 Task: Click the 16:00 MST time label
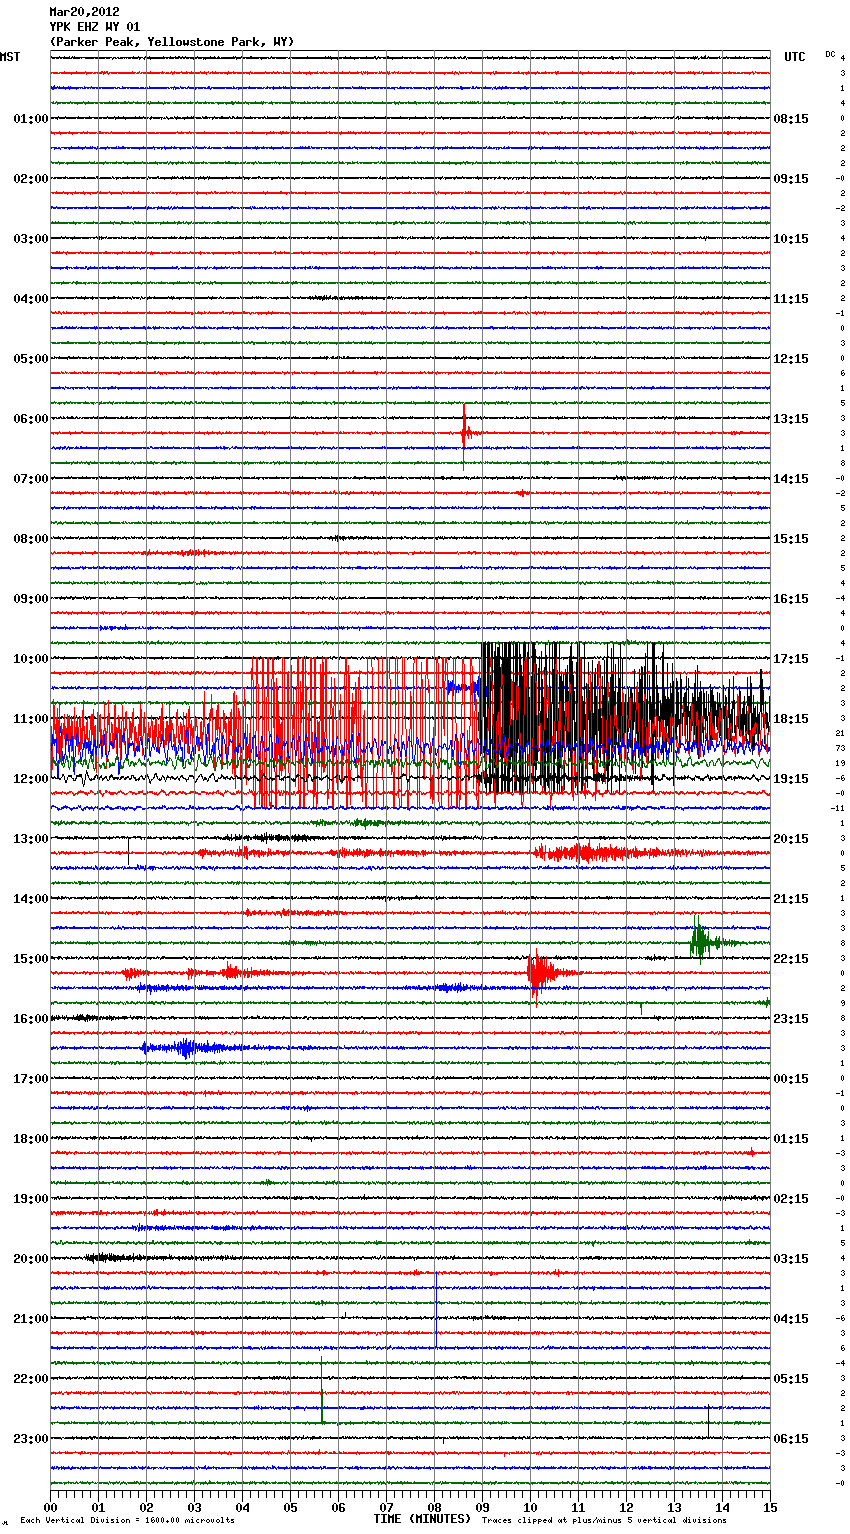[x=31, y=1019]
